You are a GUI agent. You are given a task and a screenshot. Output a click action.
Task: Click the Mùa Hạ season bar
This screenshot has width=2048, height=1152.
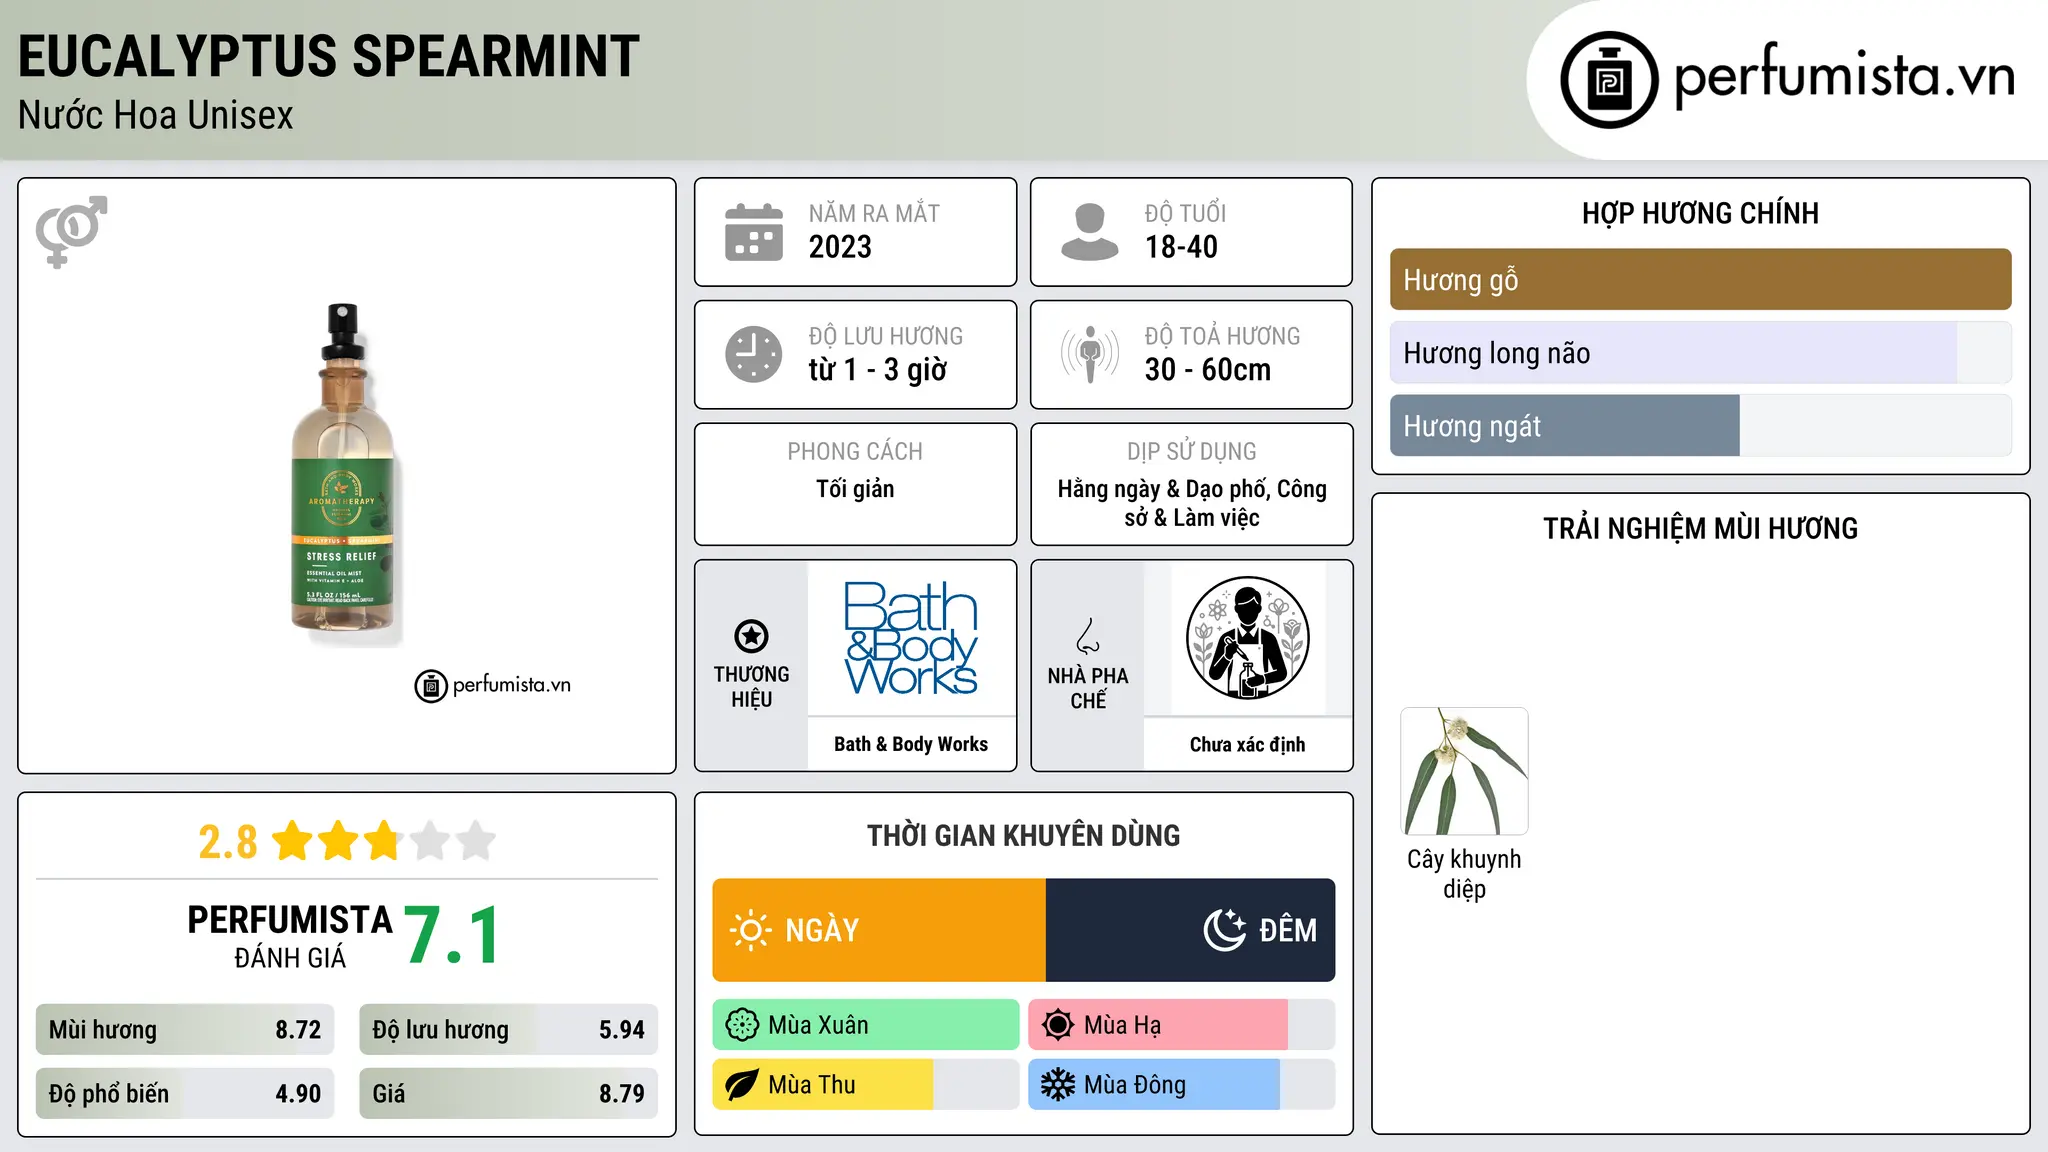pyautogui.click(x=1181, y=1025)
